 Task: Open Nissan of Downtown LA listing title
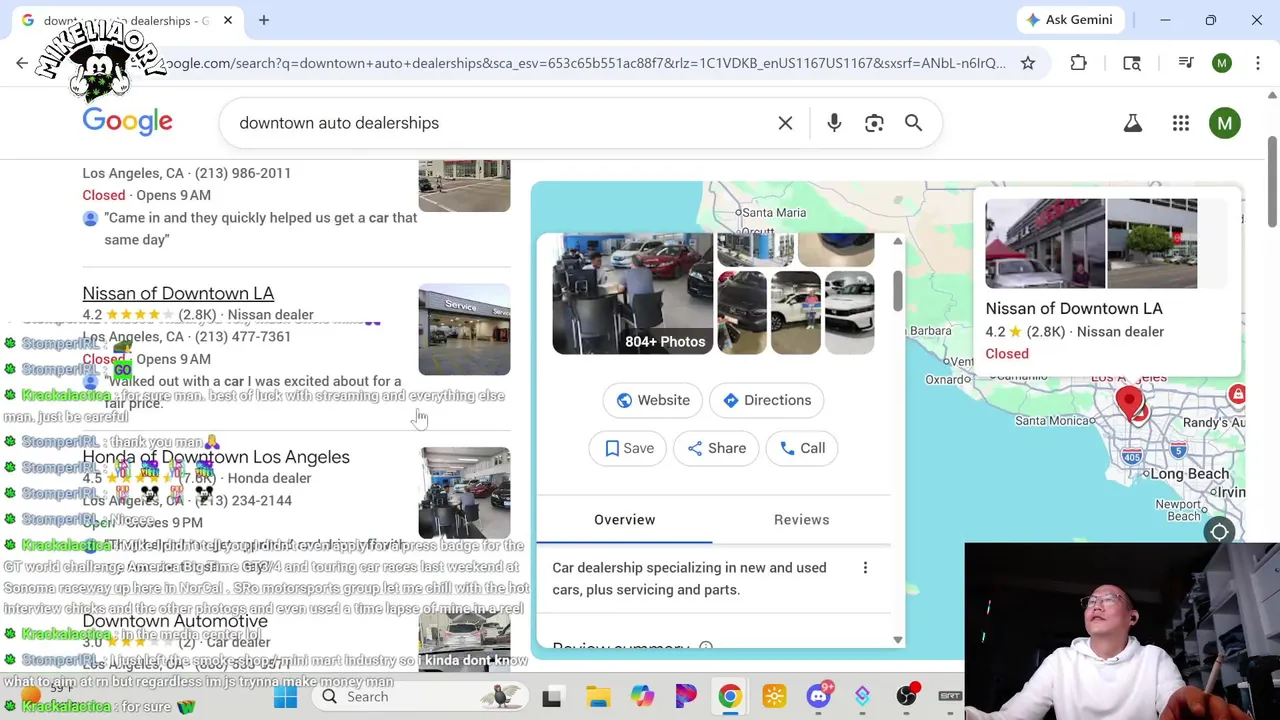(178, 293)
